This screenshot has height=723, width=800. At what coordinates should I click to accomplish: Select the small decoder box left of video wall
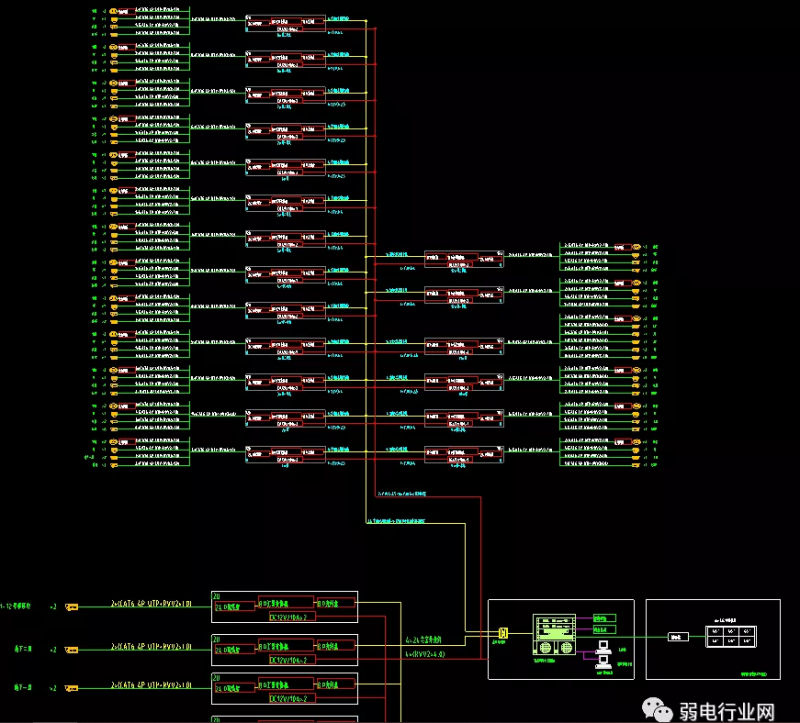pyautogui.click(x=677, y=636)
